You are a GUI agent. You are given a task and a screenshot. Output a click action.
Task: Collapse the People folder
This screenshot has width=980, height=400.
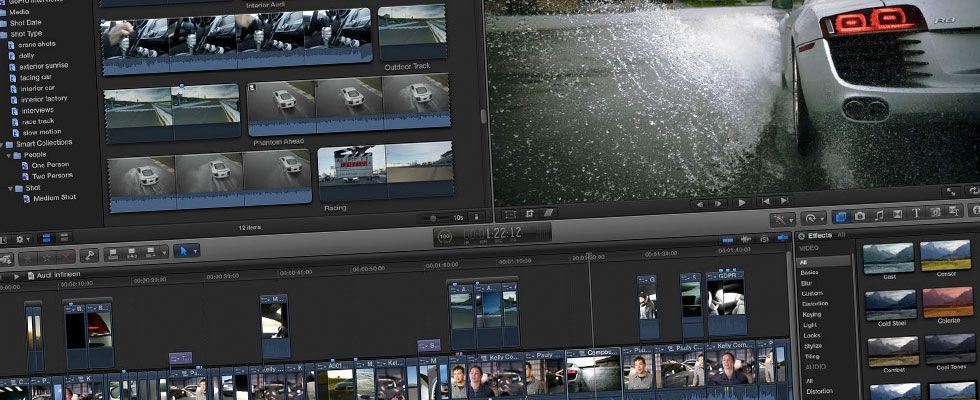click(x=9, y=156)
